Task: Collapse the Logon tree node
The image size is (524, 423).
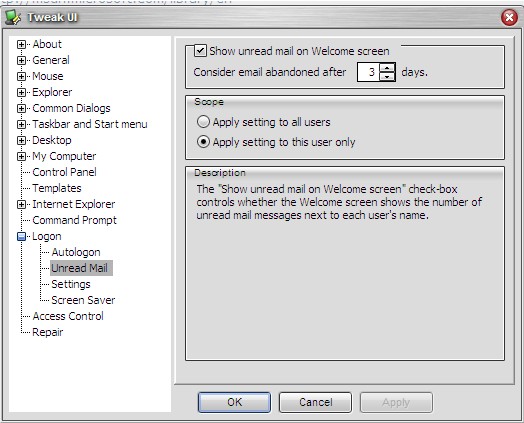Action: 21,236
